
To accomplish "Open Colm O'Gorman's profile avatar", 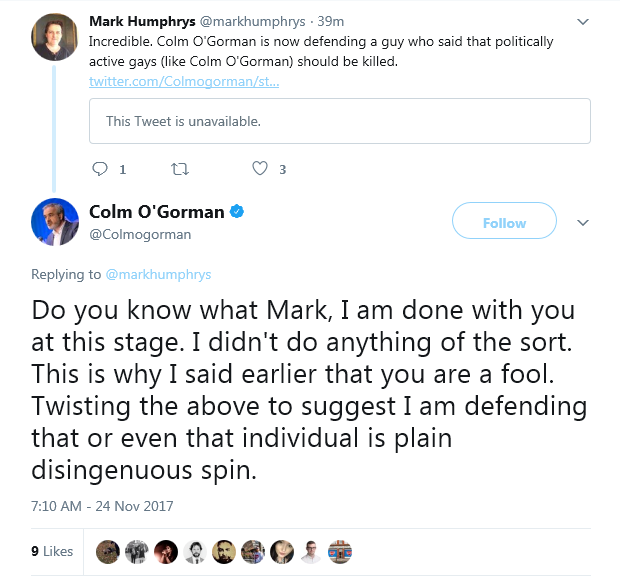I will 55,221.
